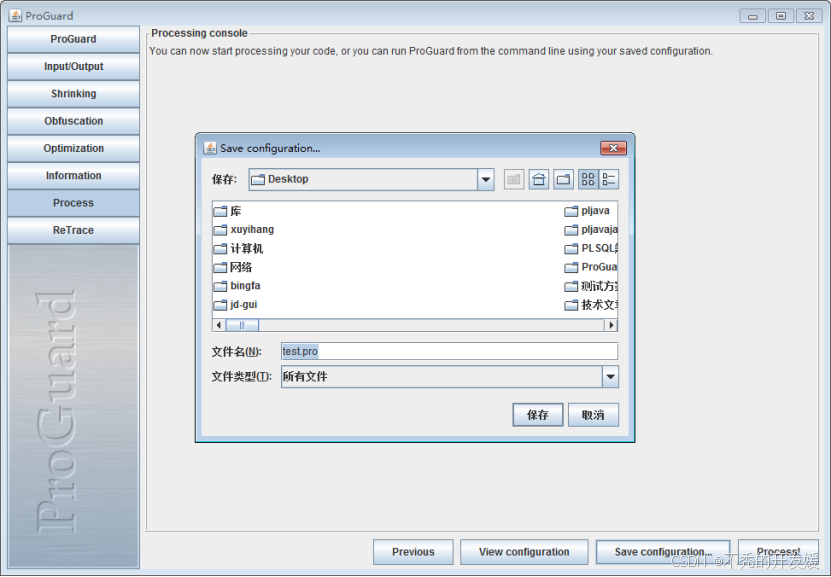Viewport: 831px width, 577px height.
Task: Select the 技术文 folder
Action: tap(591, 305)
